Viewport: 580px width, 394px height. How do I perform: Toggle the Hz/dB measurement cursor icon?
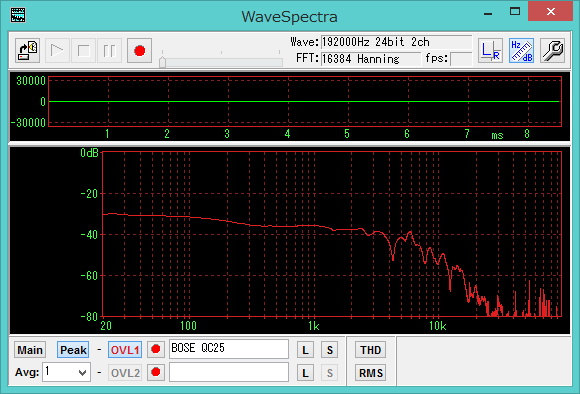(521, 51)
